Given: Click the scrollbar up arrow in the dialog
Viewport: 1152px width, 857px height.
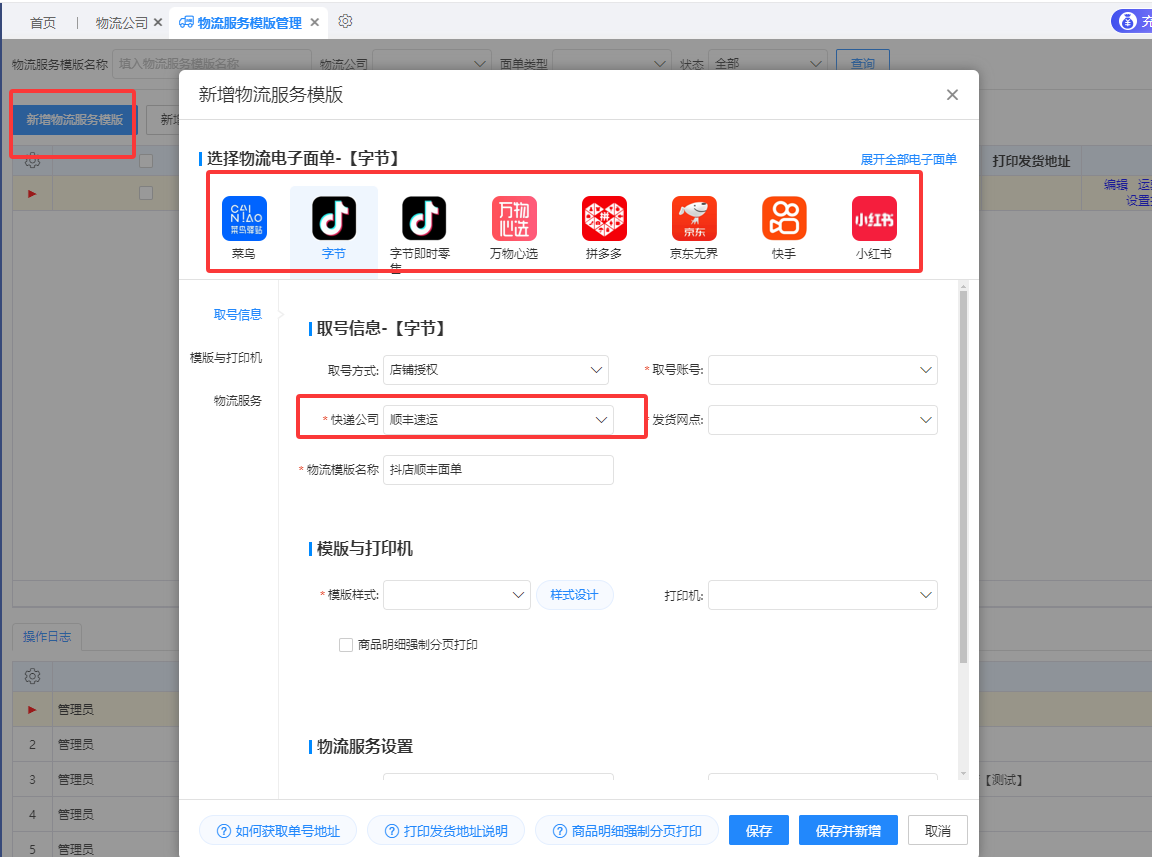Looking at the screenshot, I should (963, 286).
